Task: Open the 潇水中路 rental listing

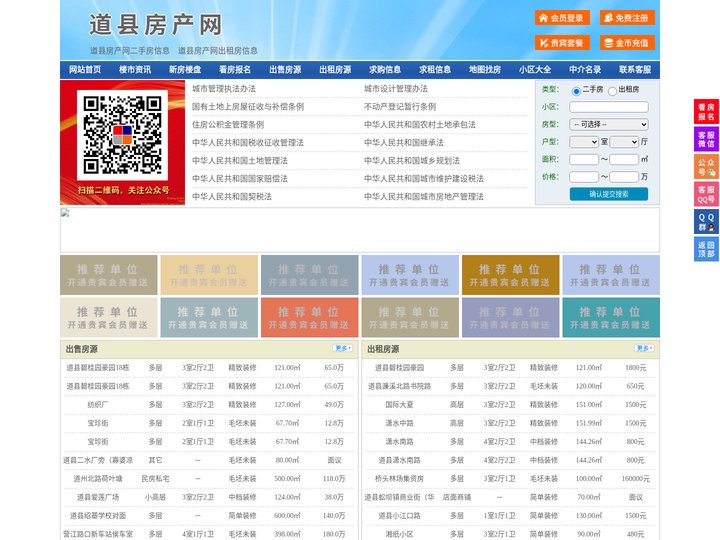Action: [399, 423]
